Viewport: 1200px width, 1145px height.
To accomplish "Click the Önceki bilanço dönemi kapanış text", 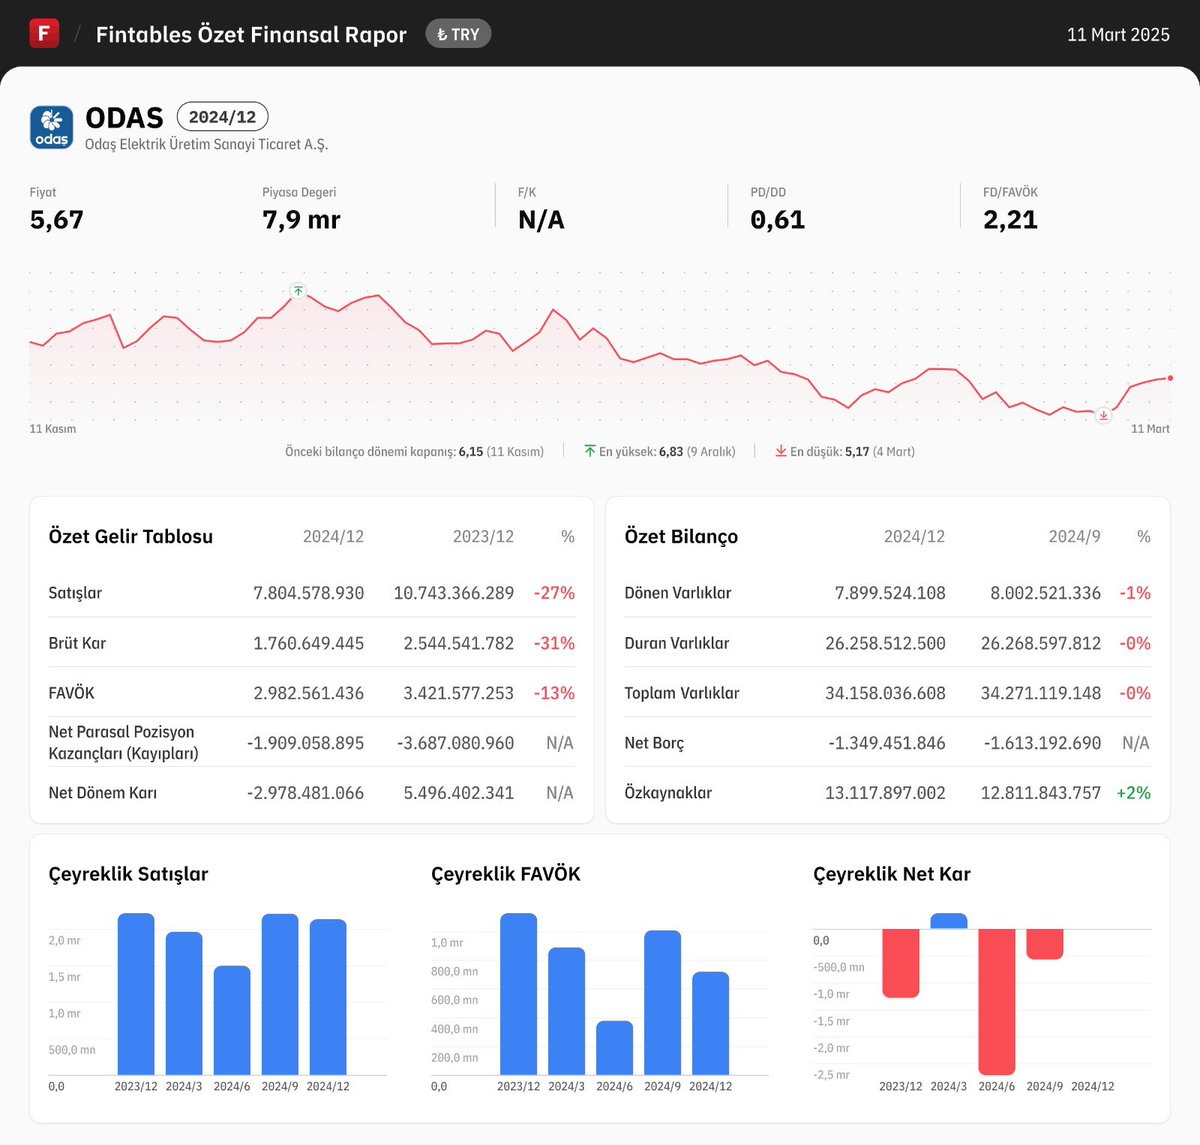I will pyautogui.click(x=414, y=451).
